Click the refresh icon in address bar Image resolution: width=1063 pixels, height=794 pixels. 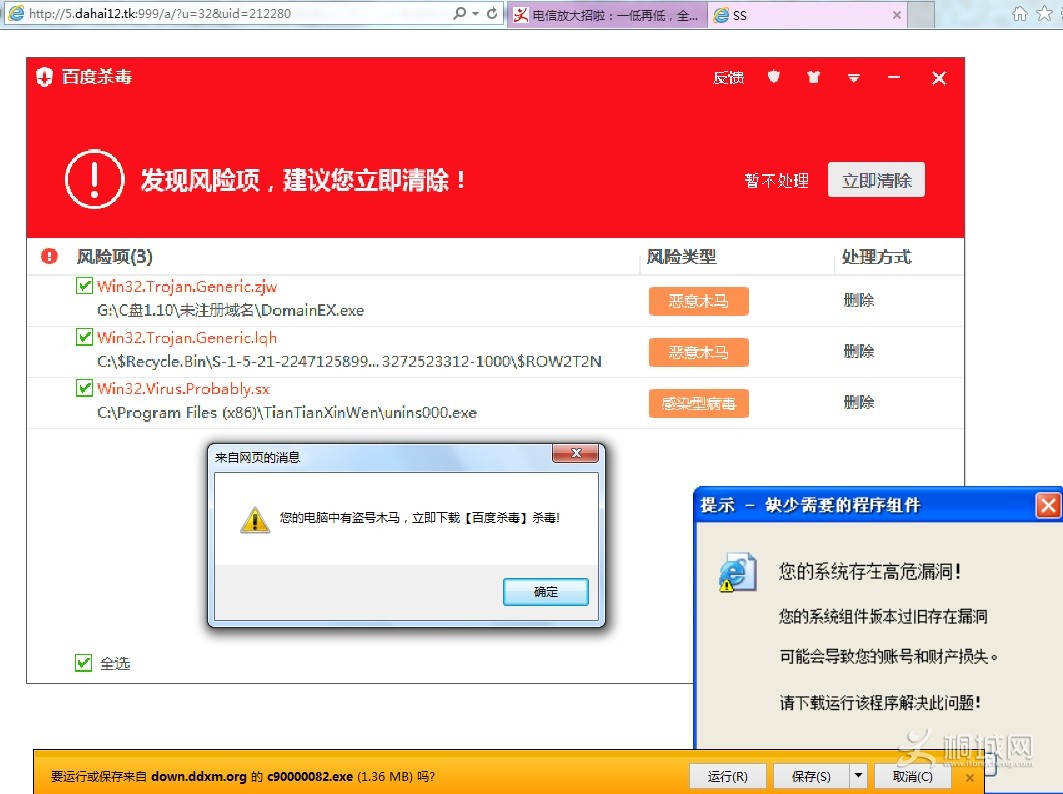coord(492,14)
